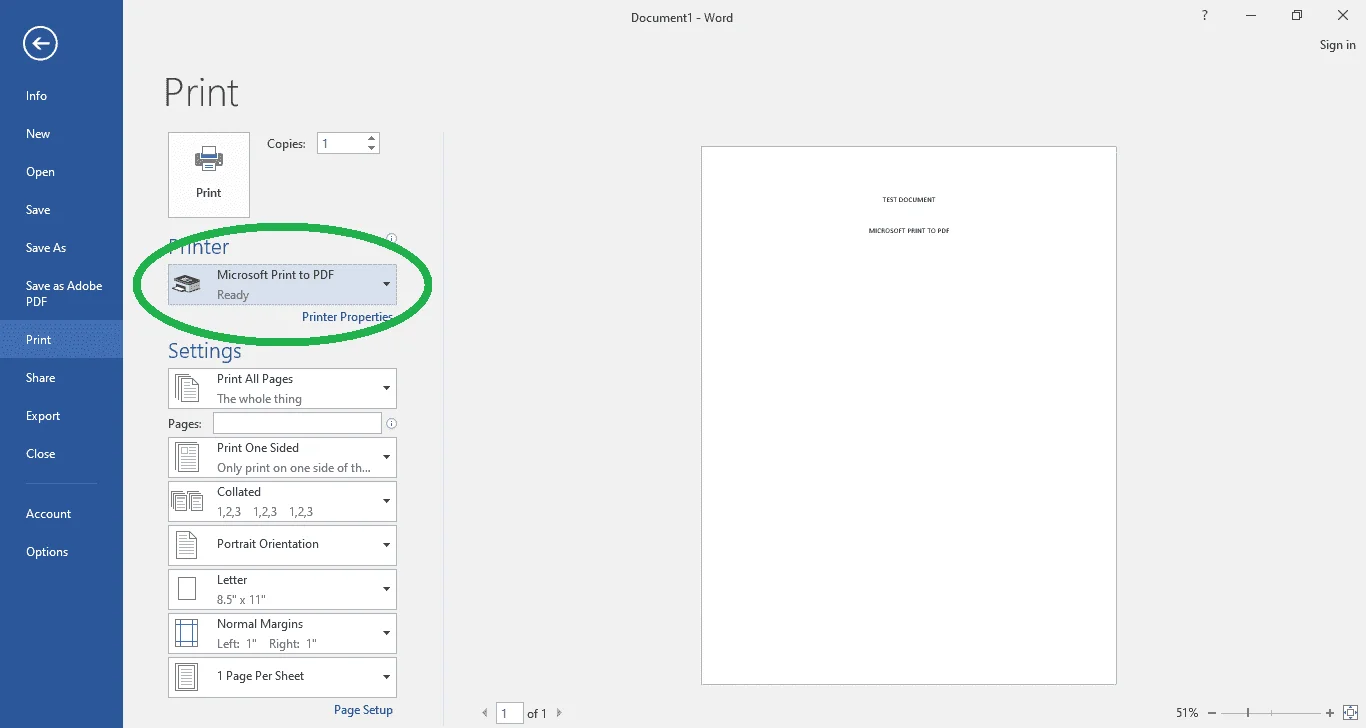Expand the Print One Sided dropdown
This screenshot has height=728, width=1366.
click(282, 457)
